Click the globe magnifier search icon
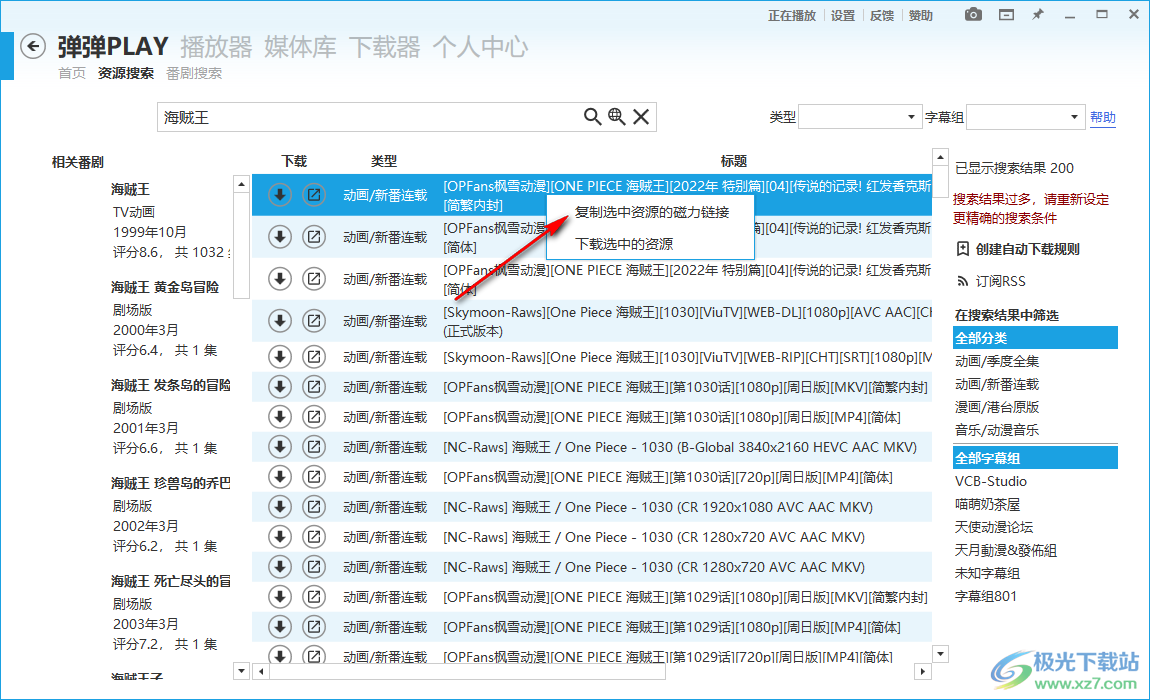This screenshot has height=700, width=1150. (617, 117)
